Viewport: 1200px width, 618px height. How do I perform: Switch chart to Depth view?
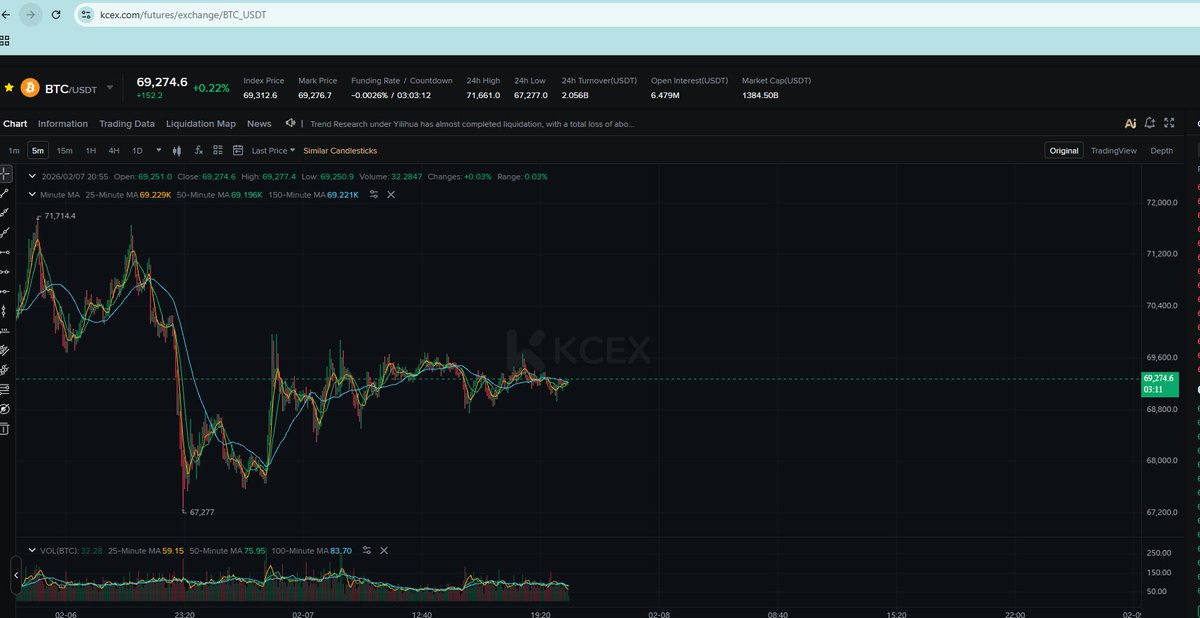1162,151
